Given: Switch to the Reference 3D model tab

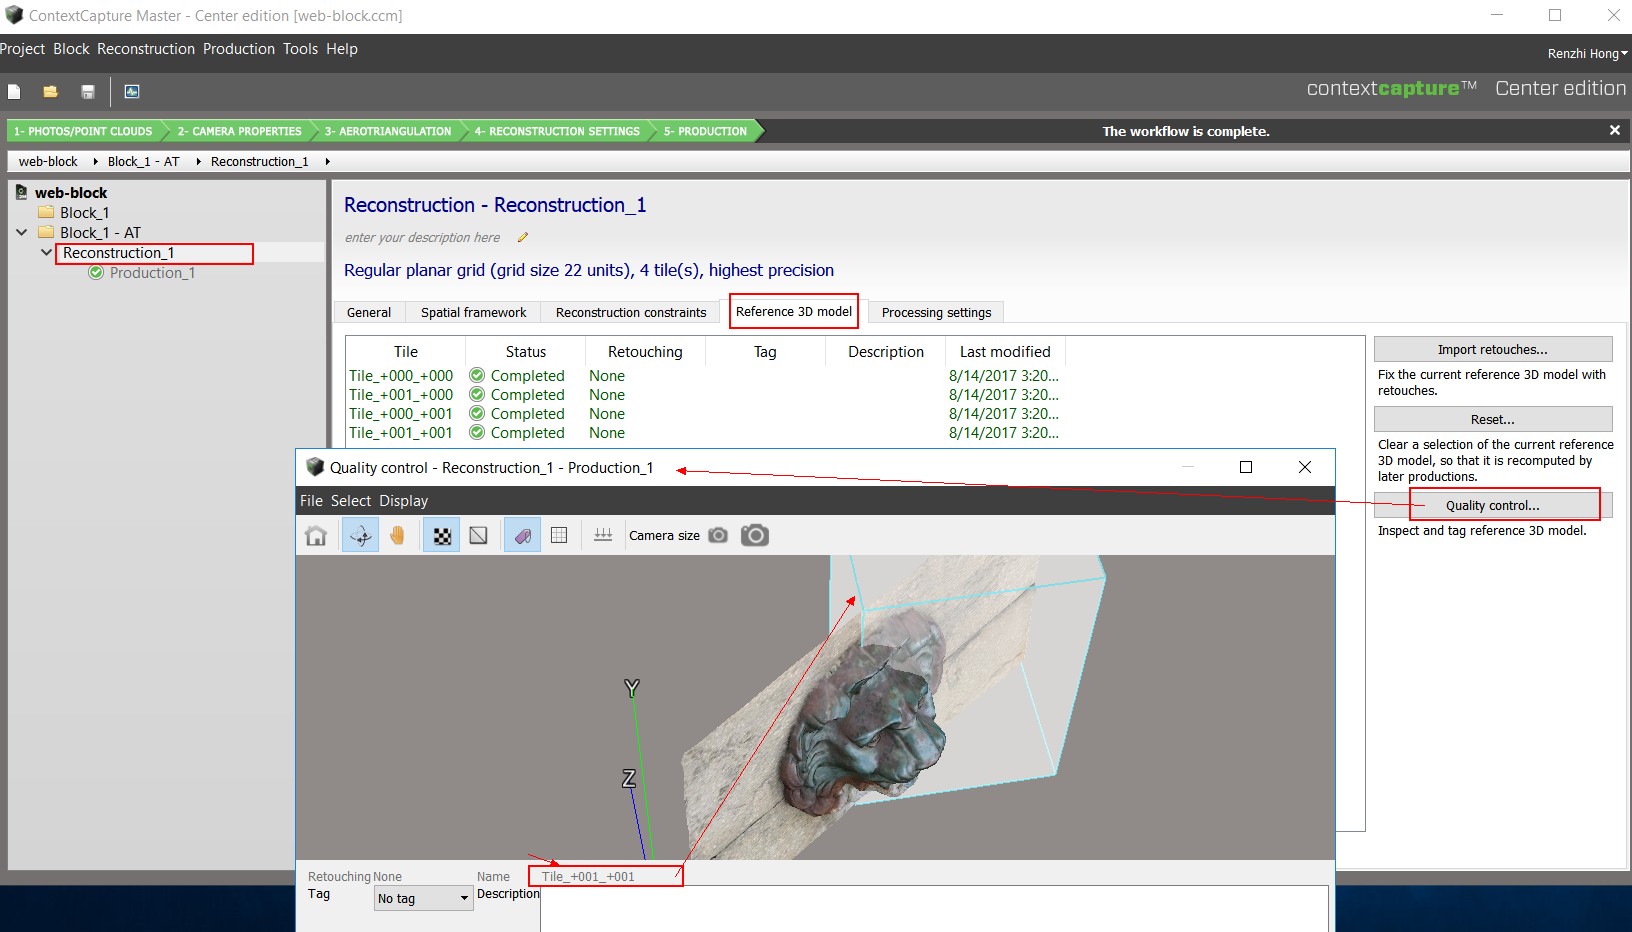Looking at the screenshot, I should click(x=794, y=312).
